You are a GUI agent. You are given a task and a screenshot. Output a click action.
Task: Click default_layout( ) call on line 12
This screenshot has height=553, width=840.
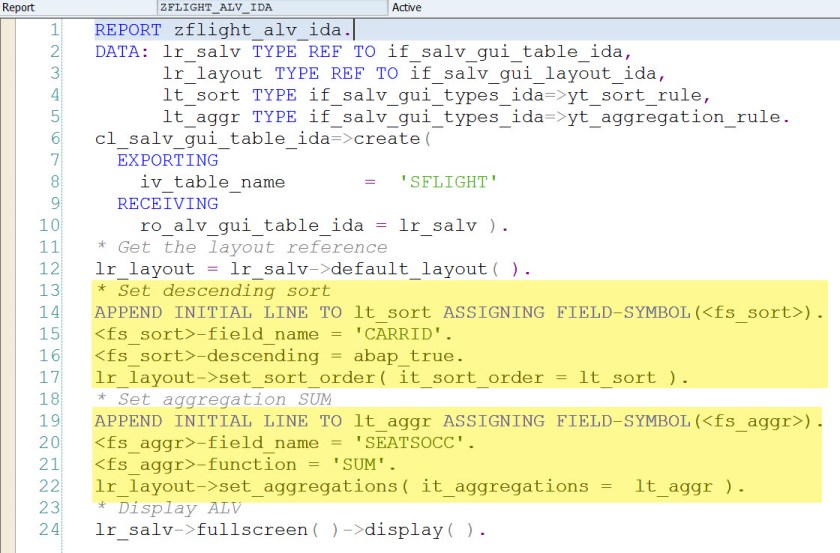point(425,269)
